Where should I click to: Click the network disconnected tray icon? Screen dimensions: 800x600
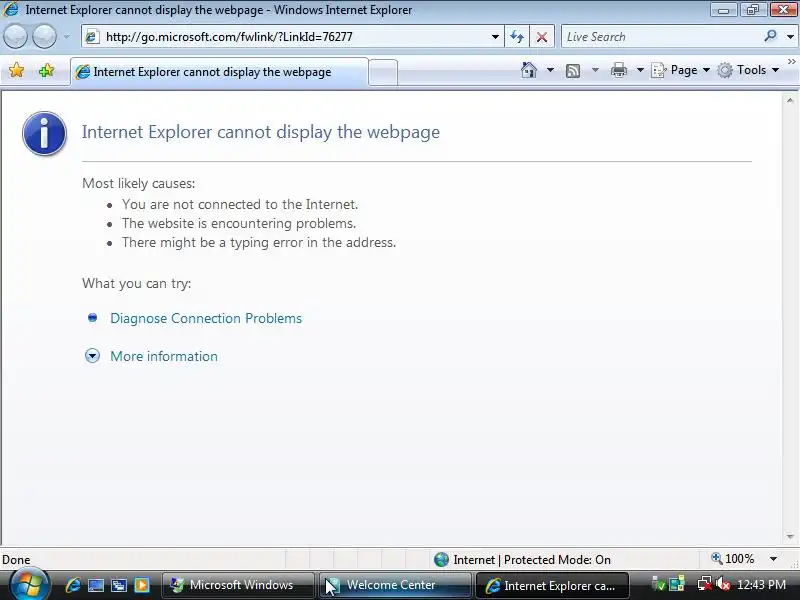[705, 583]
